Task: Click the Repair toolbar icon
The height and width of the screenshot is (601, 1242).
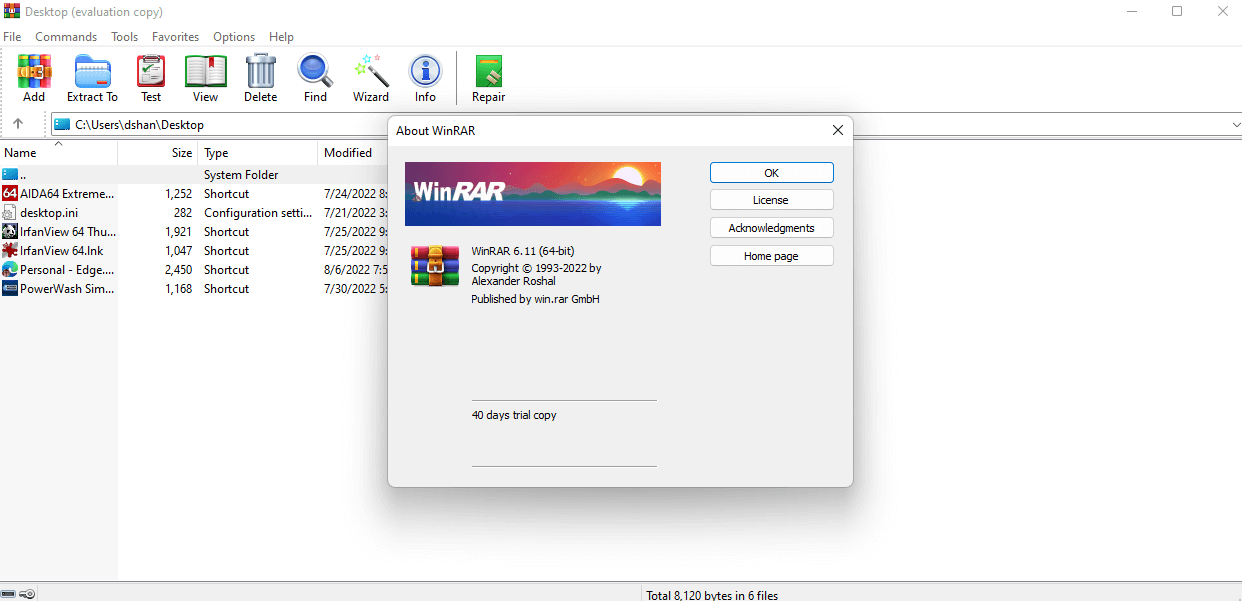Action: pyautogui.click(x=489, y=72)
